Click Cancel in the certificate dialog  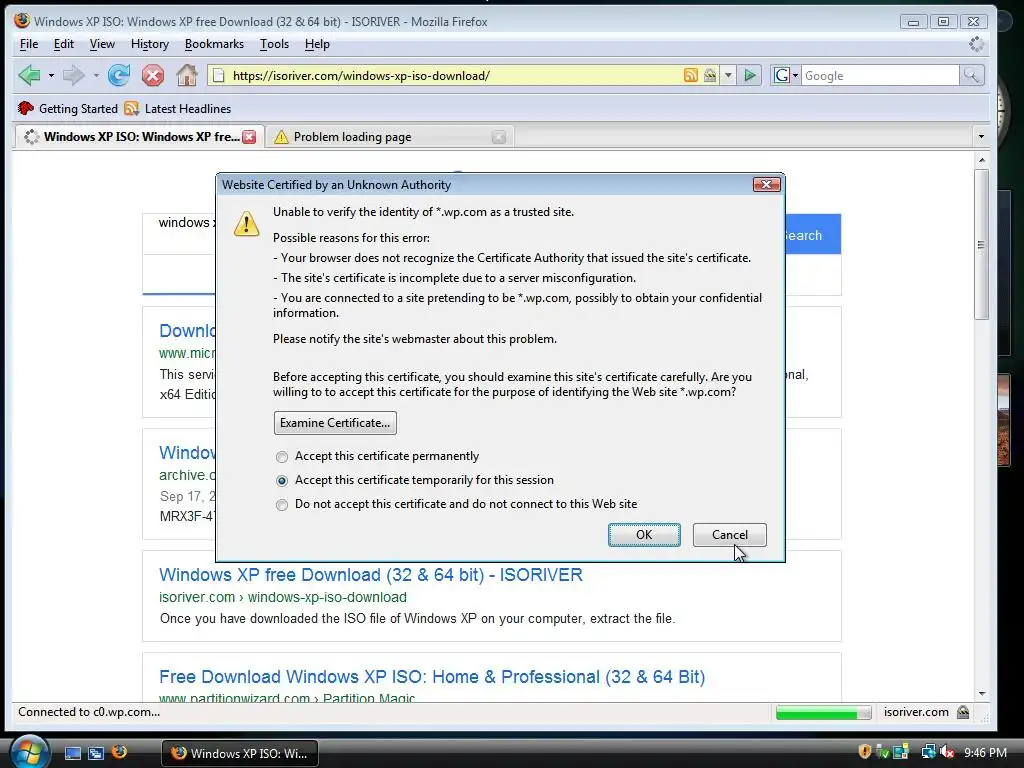point(729,535)
